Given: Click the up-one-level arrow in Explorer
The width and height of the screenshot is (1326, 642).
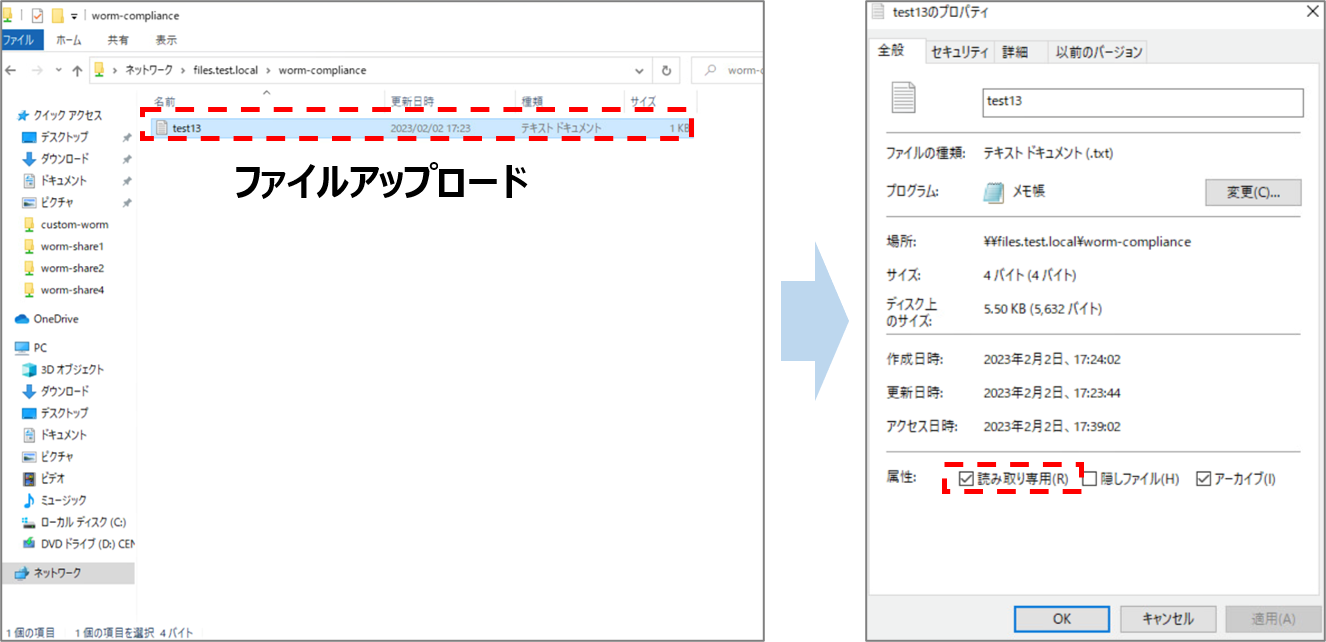Looking at the screenshot, I should pos(77,71).
